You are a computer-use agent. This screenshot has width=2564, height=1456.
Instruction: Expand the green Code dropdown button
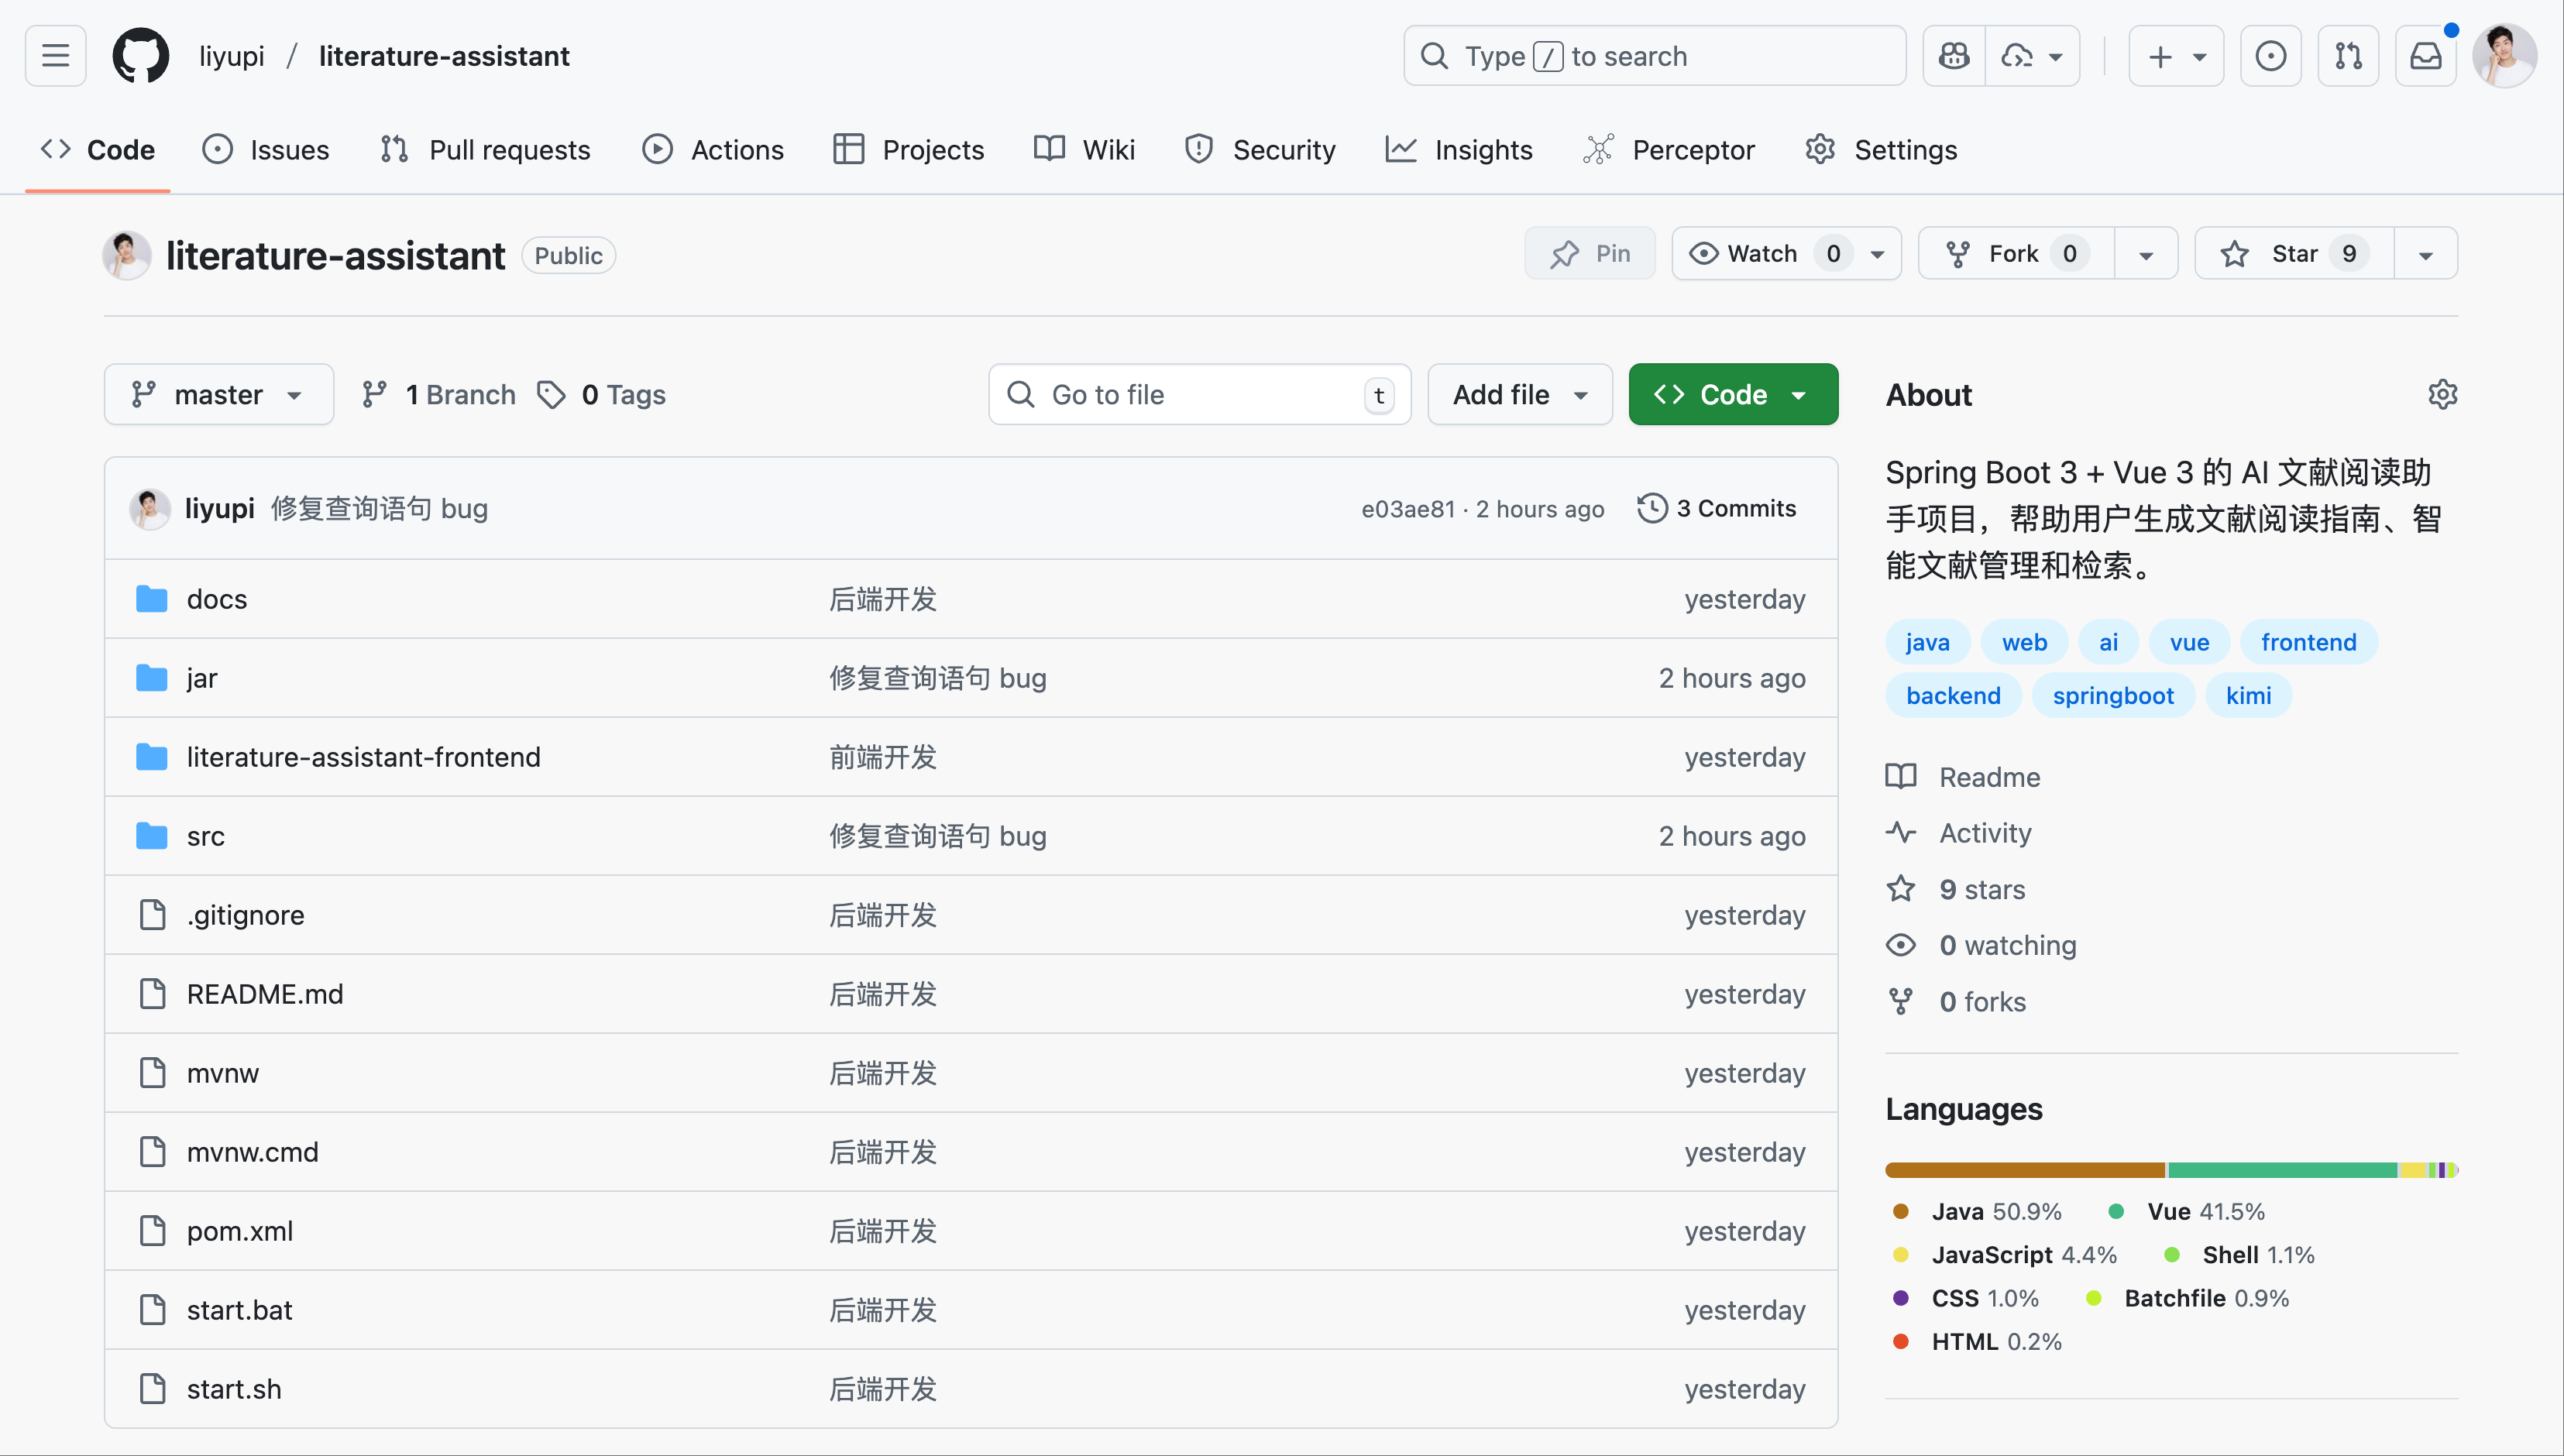1732,394
